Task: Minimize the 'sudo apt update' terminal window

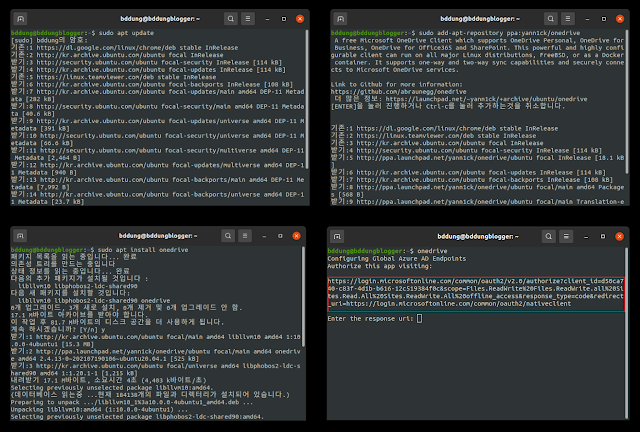Action: point(267,19)
